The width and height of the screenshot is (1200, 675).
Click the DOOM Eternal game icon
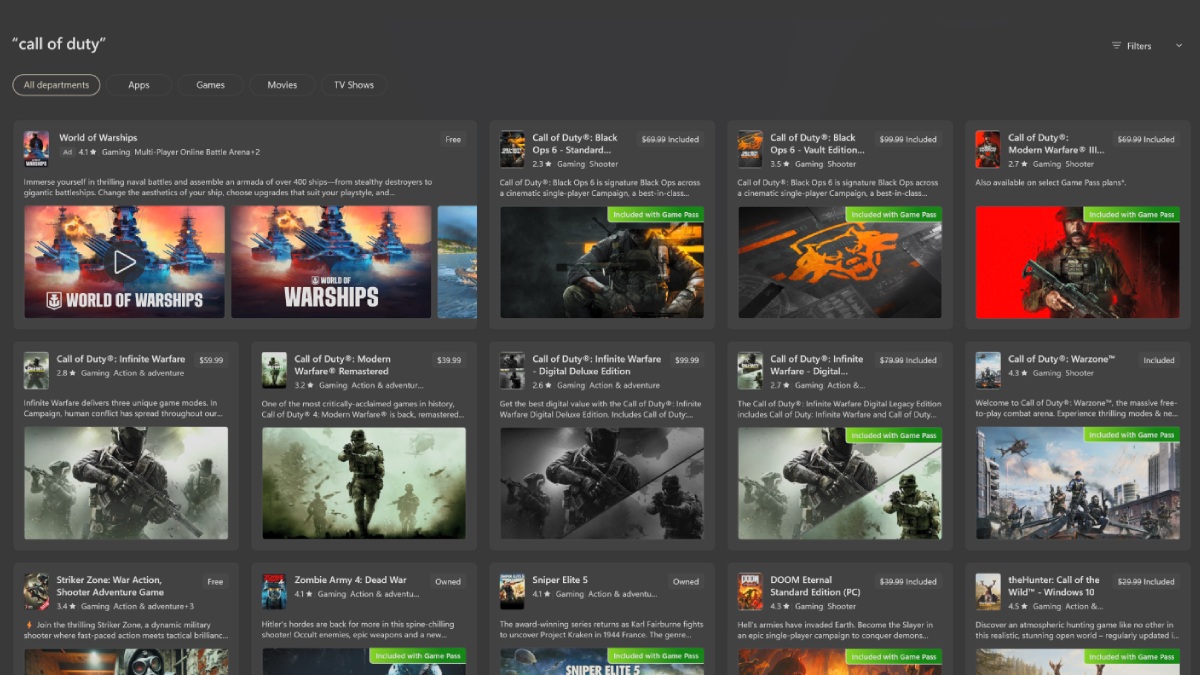(x=750, y=591)
